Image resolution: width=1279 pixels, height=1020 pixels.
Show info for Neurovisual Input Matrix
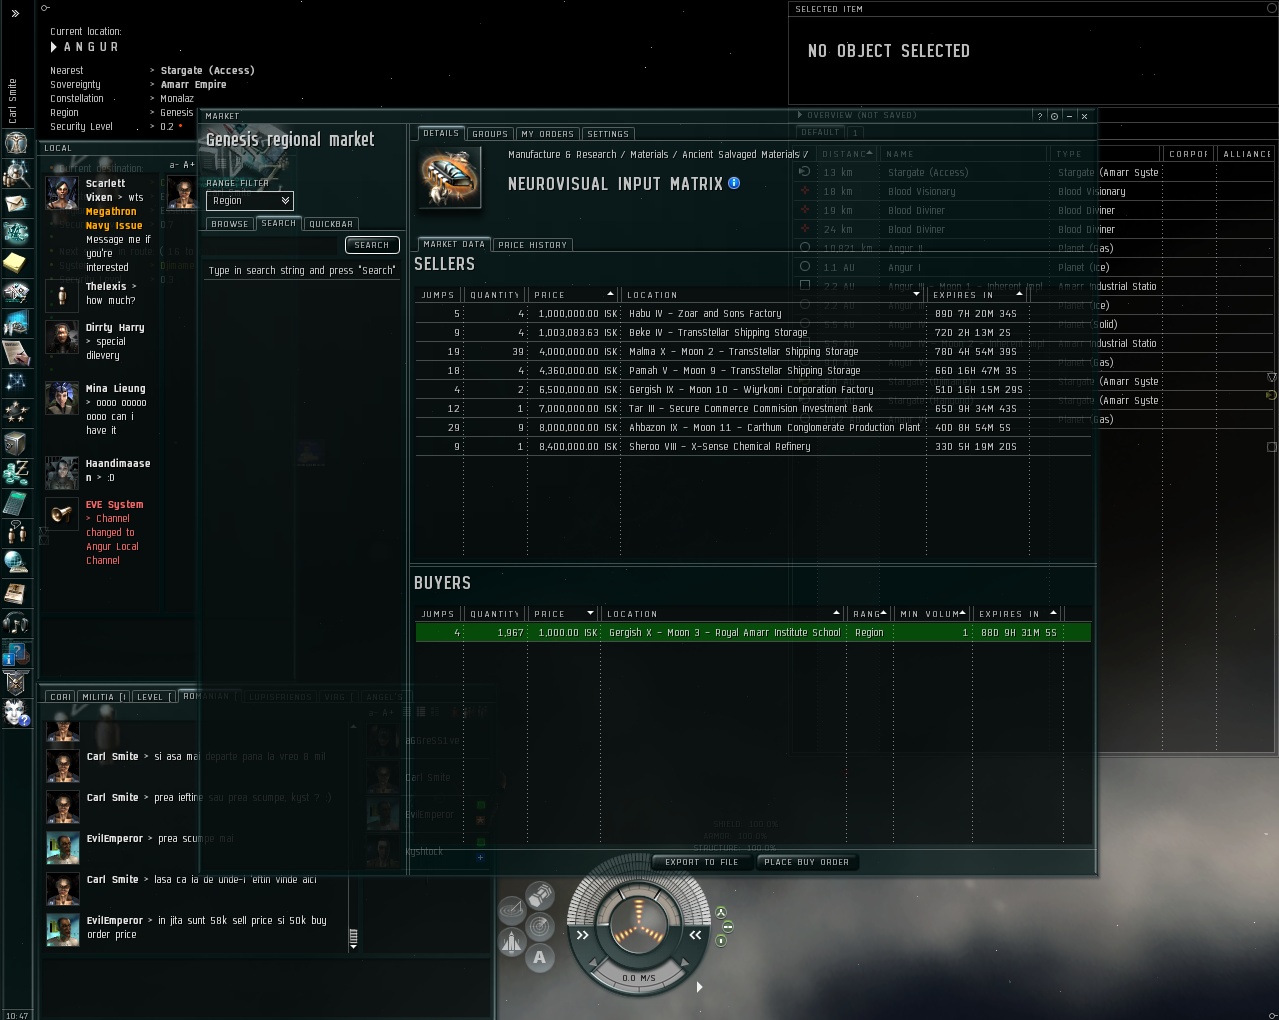click(734, 183)
